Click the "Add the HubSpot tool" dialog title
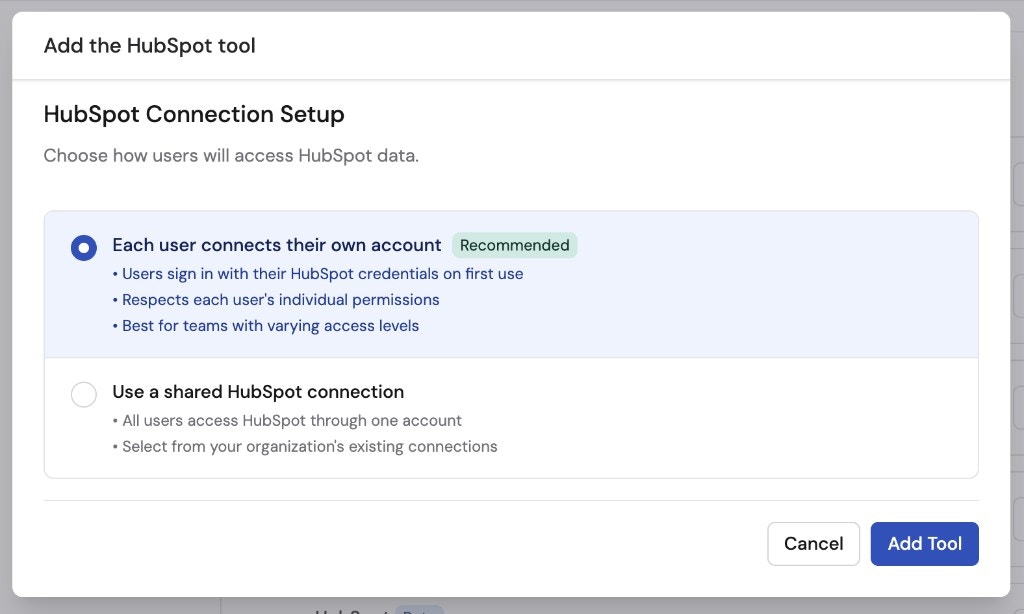 [149, 46]
